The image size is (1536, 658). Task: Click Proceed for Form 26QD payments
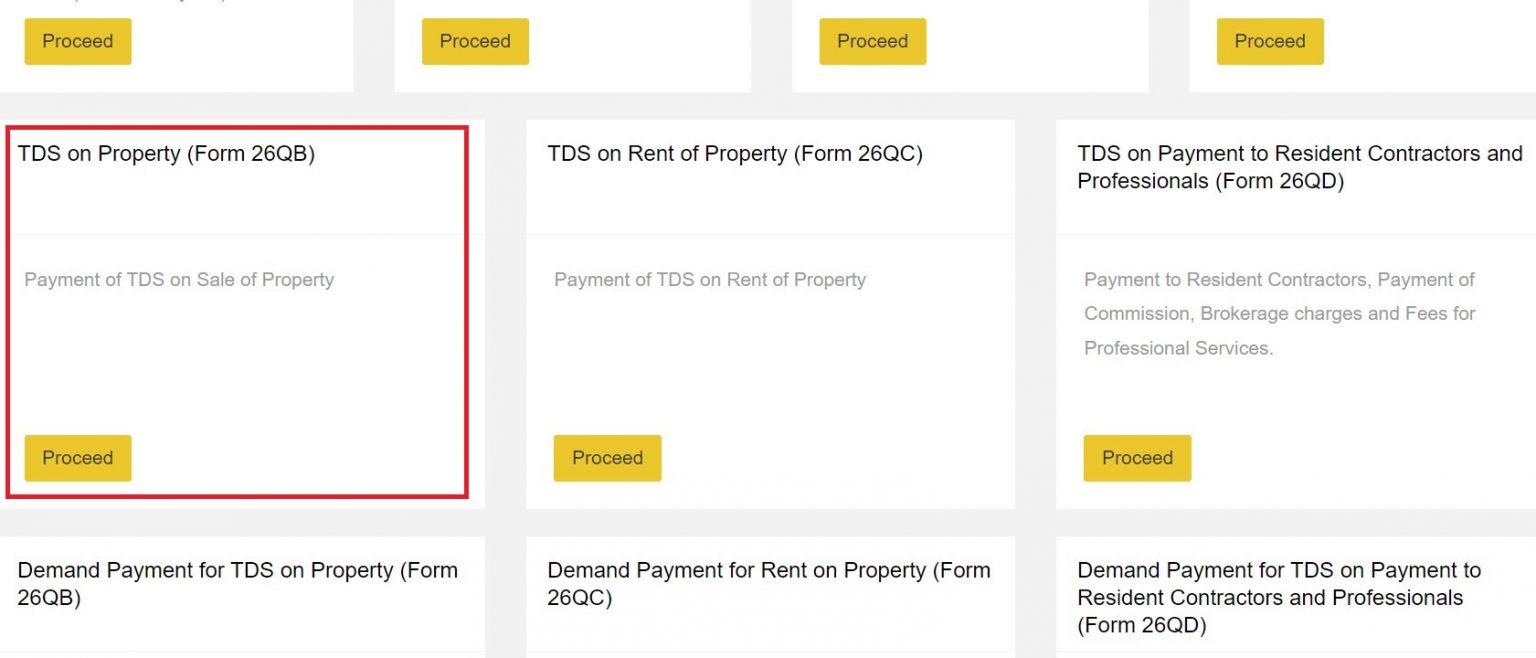(1137, 457)
